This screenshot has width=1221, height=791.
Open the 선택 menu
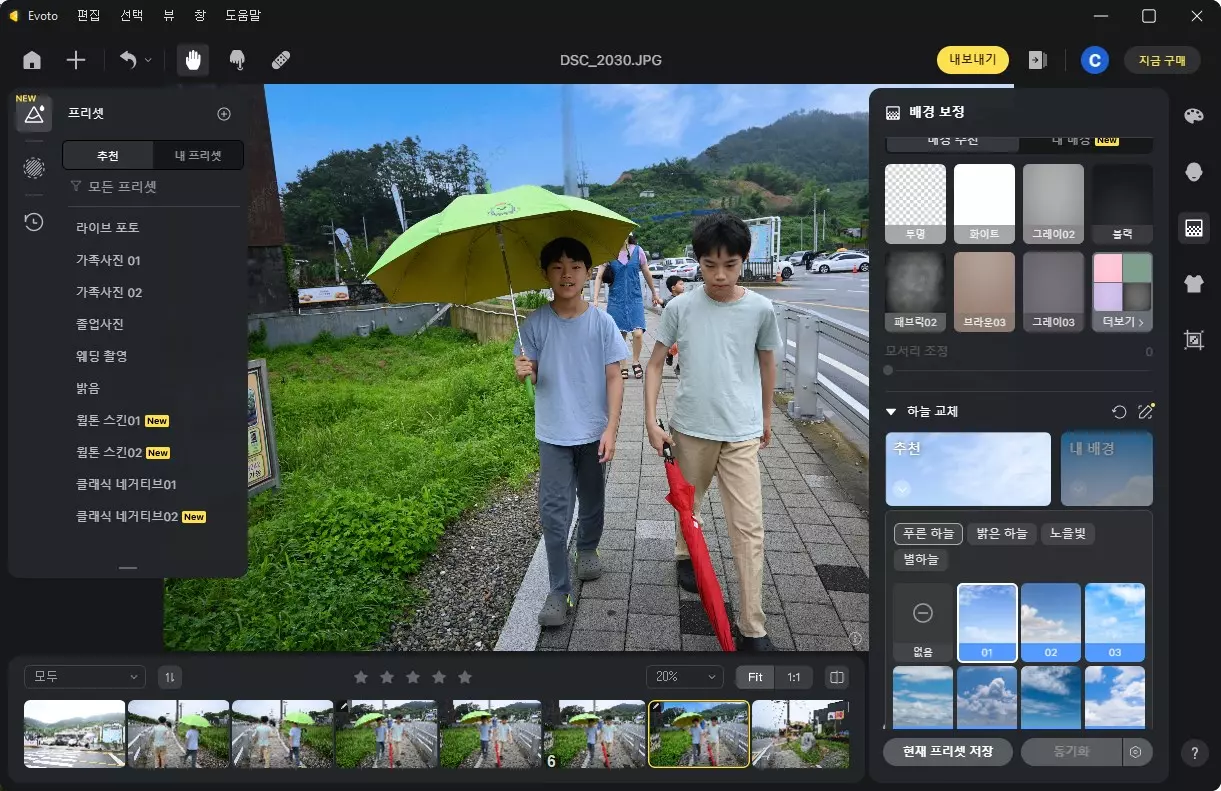[131, 16]
